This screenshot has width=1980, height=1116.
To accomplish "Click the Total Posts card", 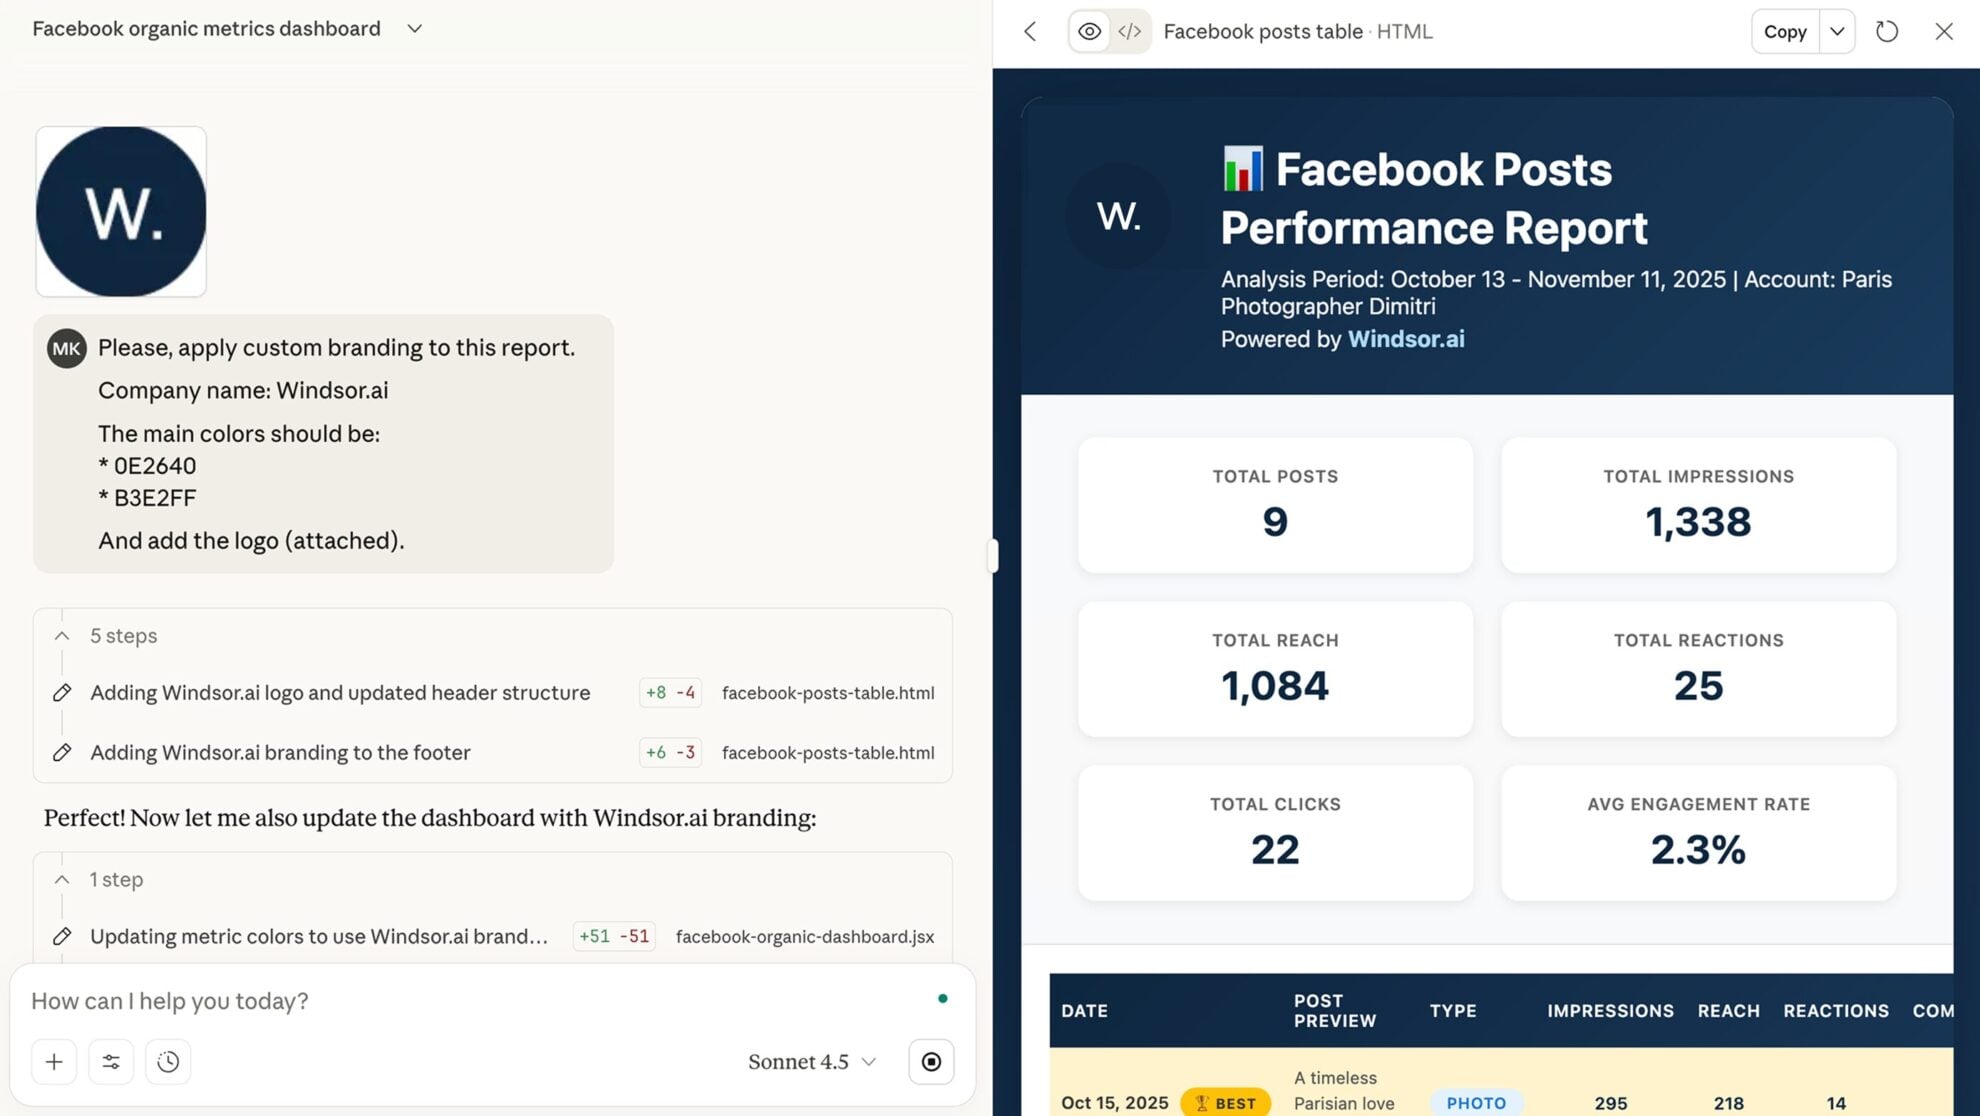I will [1275, 505].
